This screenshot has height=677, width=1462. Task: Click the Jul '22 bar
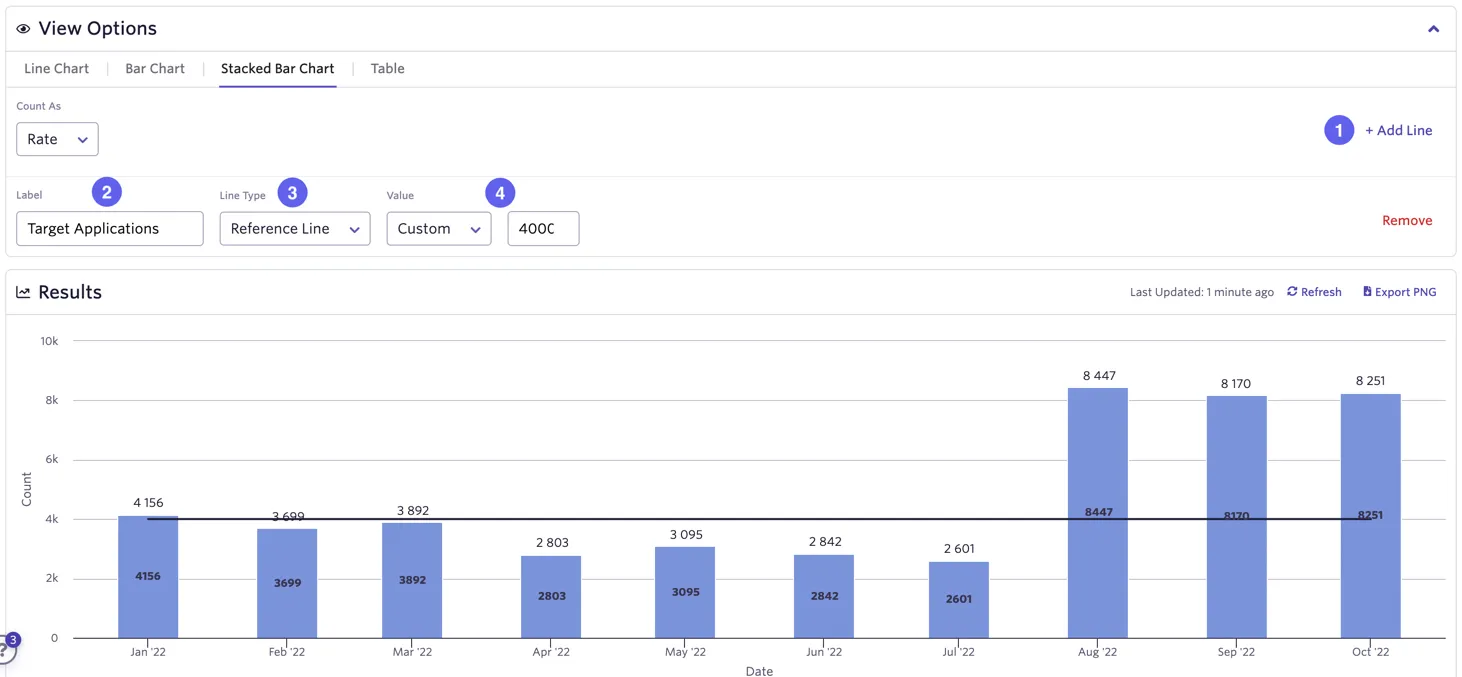point(959,600)
